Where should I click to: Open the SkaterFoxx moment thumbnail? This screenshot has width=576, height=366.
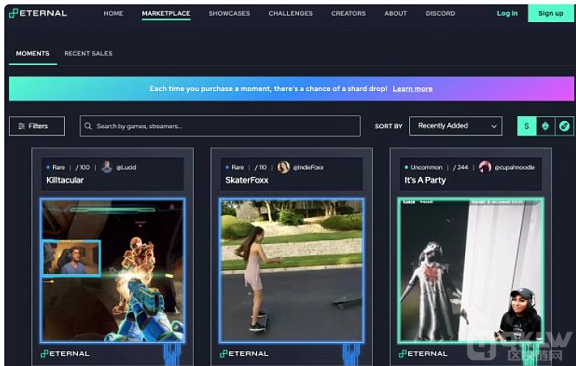[292, 270]
